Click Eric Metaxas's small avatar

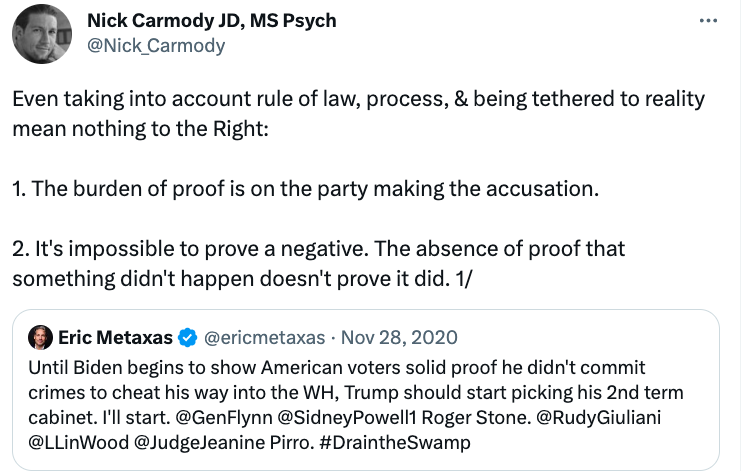coord(40,337)
